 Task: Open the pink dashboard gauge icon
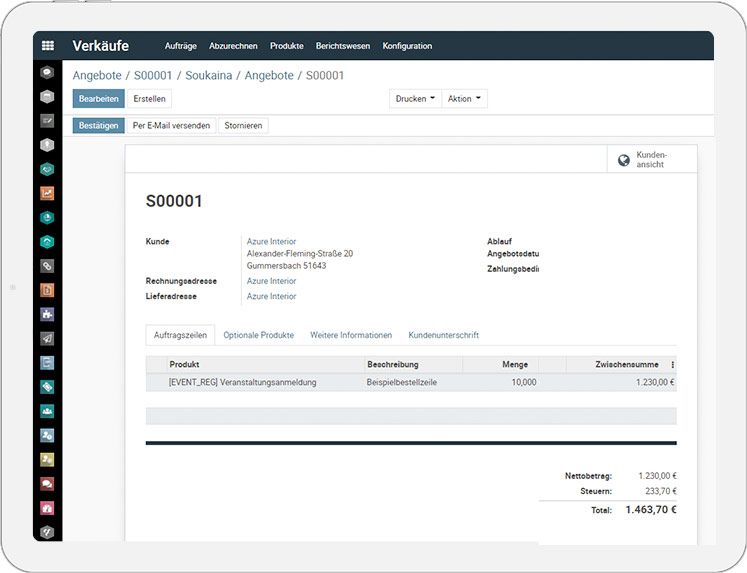[x=47, y=508]
